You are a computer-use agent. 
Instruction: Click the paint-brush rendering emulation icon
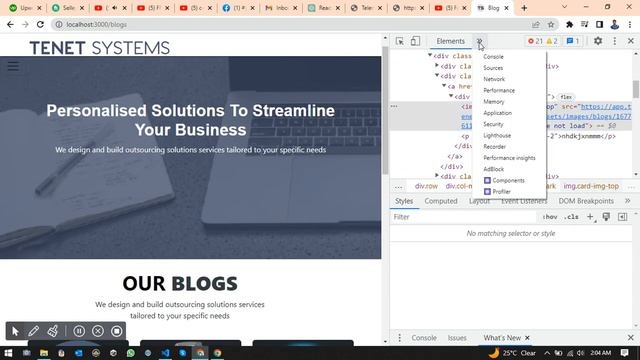(x=606, y=217)
